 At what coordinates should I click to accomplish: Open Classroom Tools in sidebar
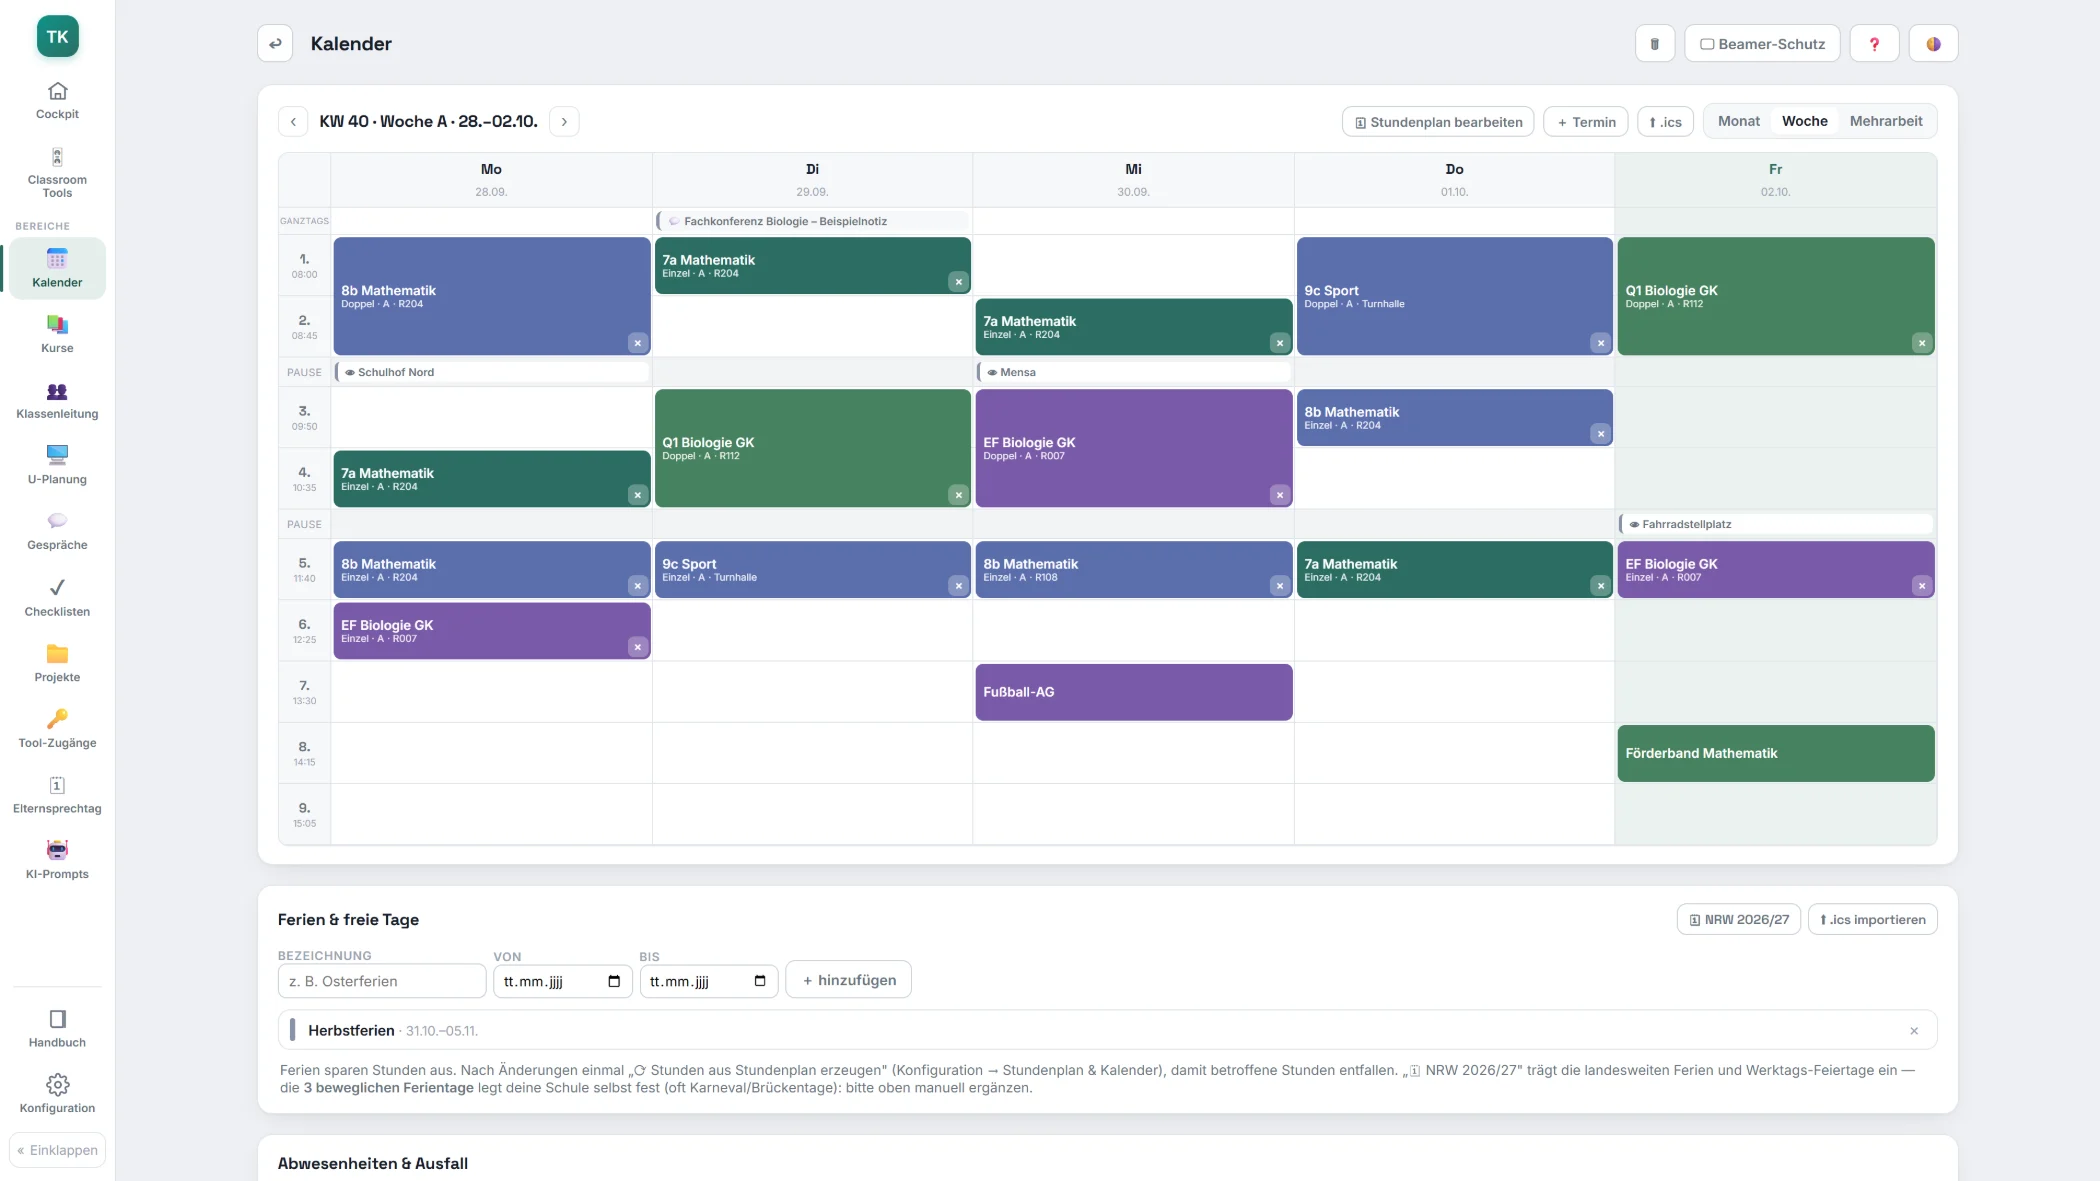(x=57, y=172)
